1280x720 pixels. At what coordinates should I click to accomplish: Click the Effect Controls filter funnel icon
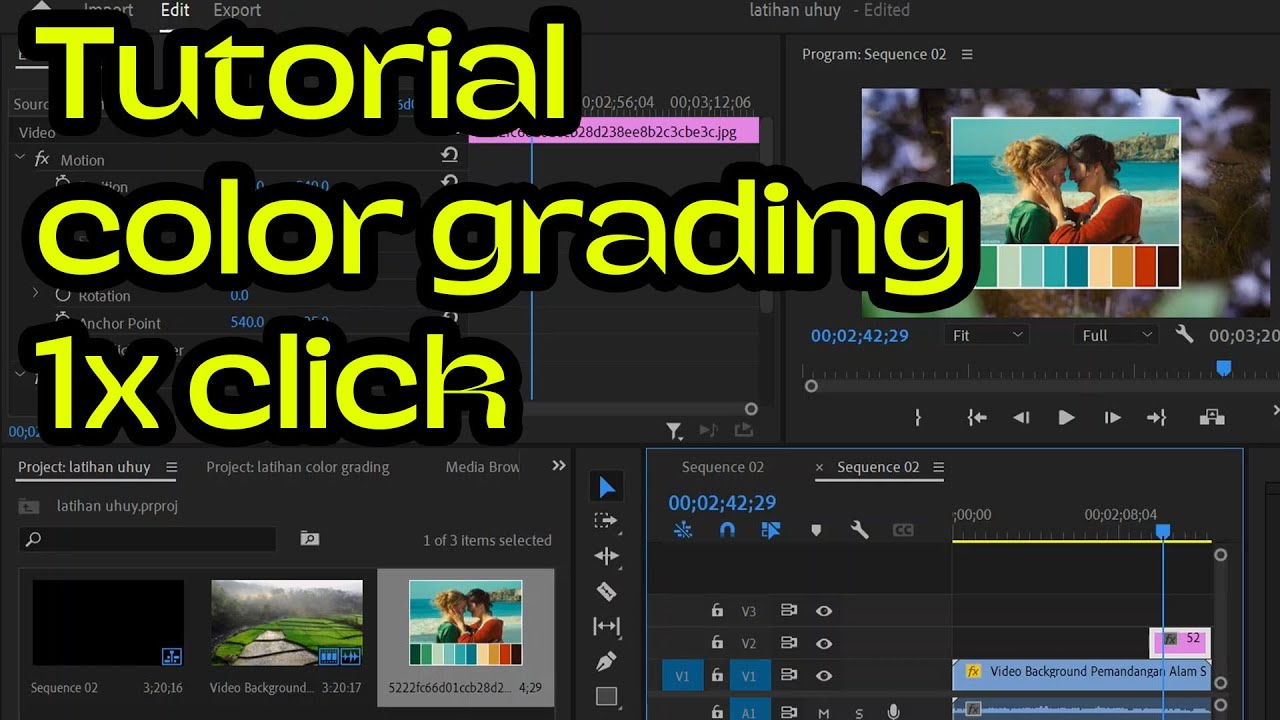[675, 431]
